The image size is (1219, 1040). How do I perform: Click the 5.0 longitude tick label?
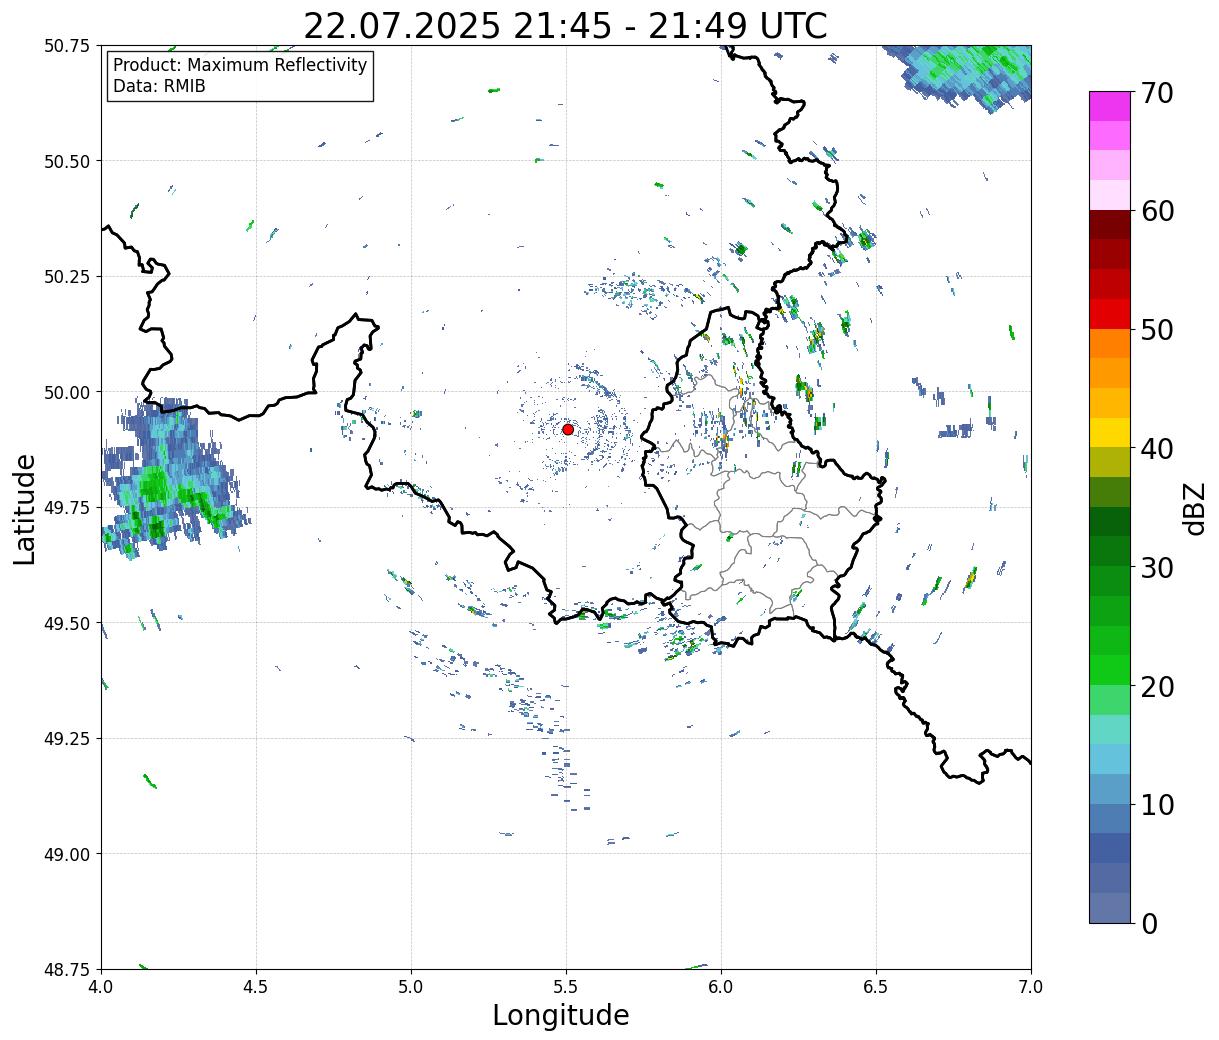point(411,987)
